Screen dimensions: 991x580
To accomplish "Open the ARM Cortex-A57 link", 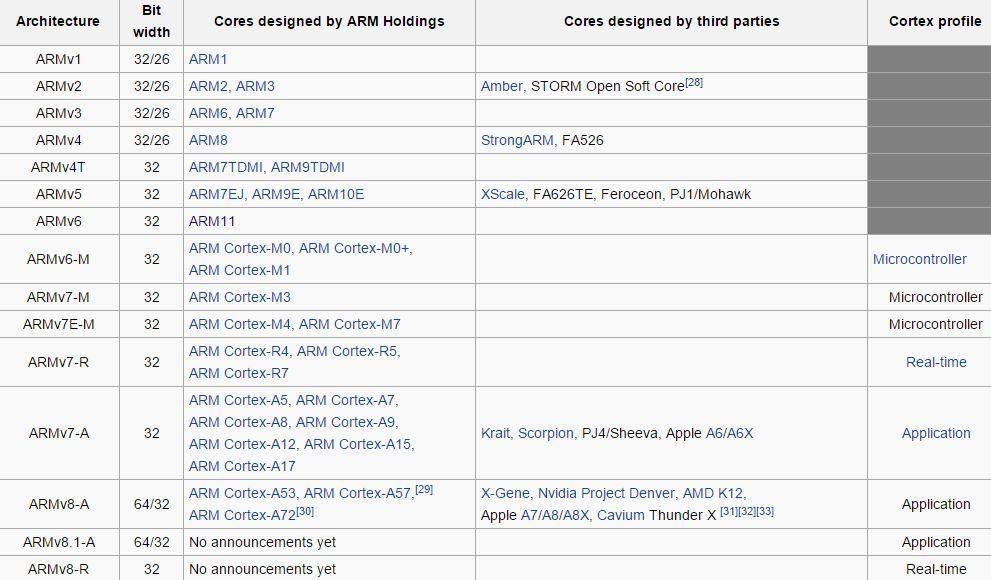I will pos(358,493).
